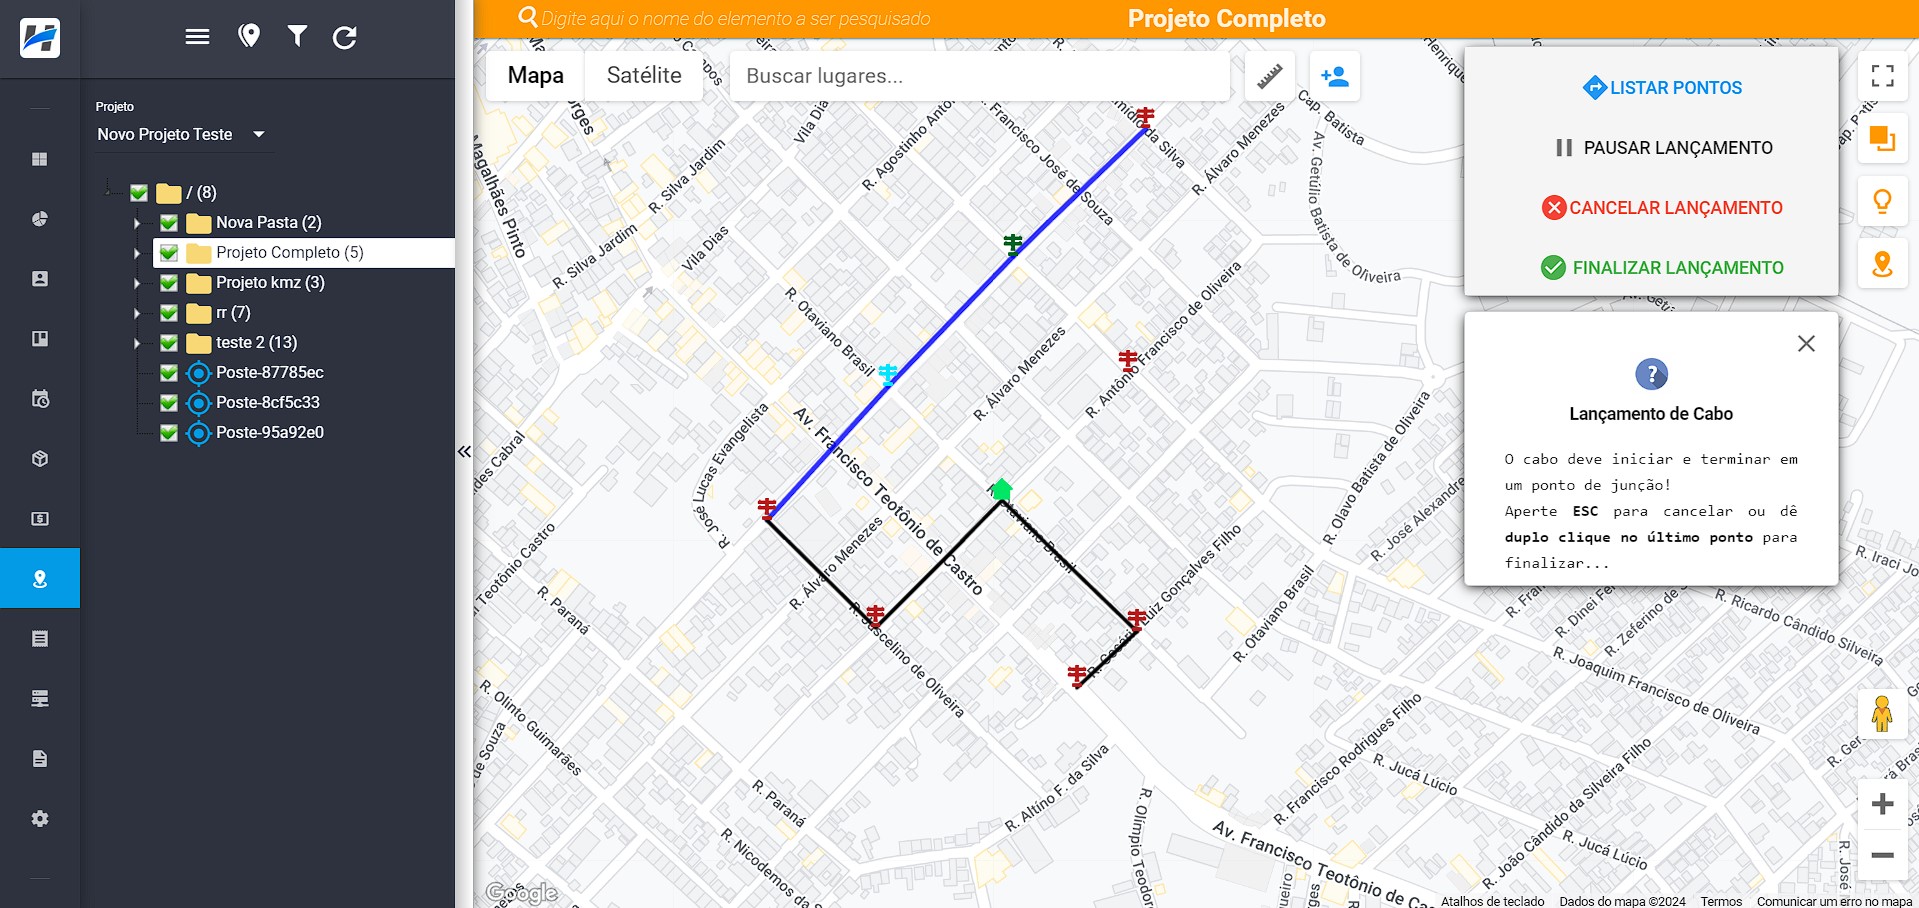Click the ruler measure tool icon
The image size is (1919, 908).
pos(1270,76)
